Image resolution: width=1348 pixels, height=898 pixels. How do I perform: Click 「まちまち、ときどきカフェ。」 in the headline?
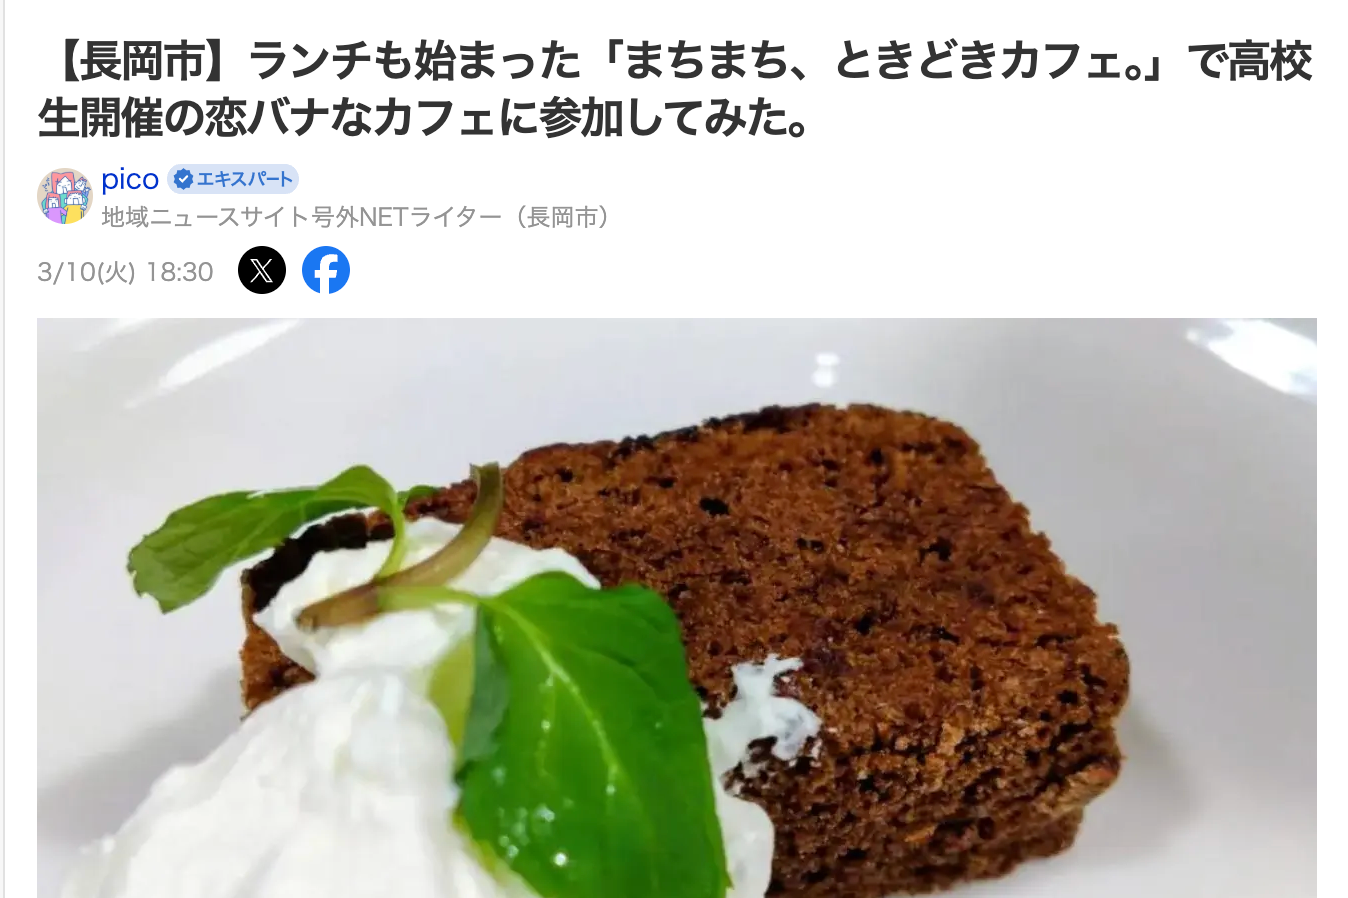[895, 62]
